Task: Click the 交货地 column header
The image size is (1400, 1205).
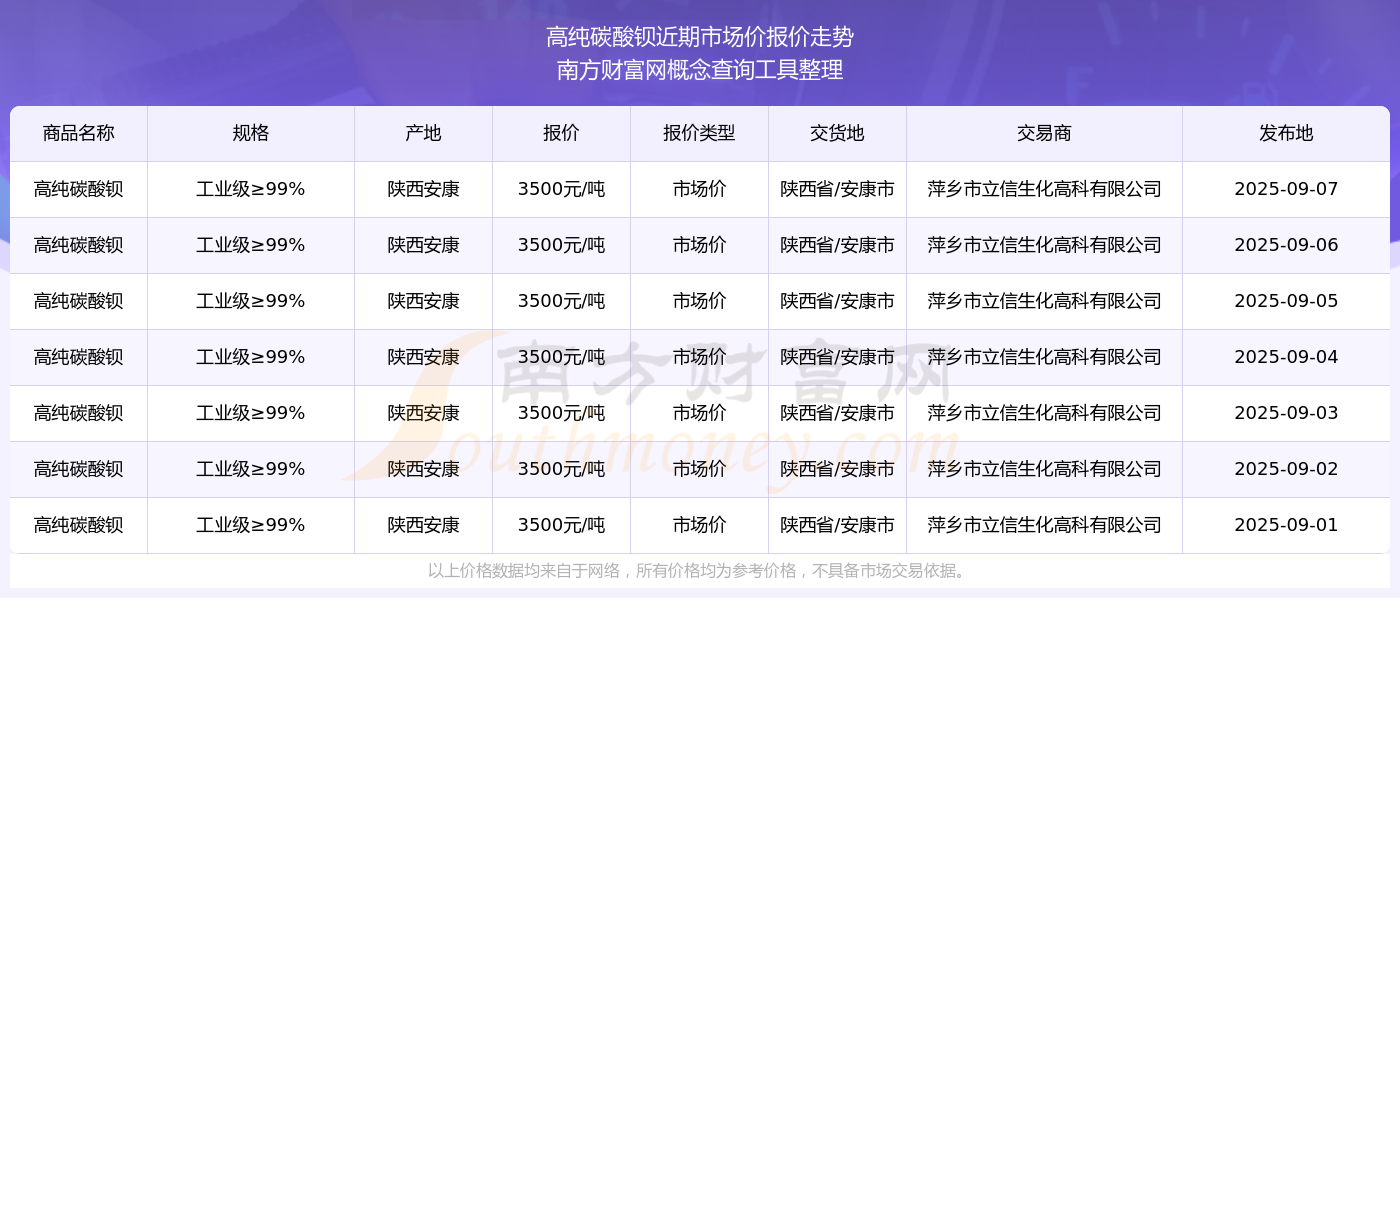Action: pos(837,134)
